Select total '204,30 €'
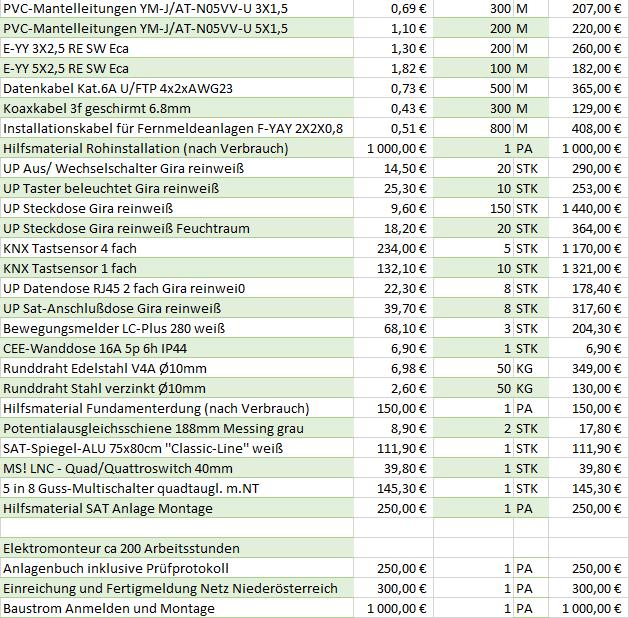 597,328
